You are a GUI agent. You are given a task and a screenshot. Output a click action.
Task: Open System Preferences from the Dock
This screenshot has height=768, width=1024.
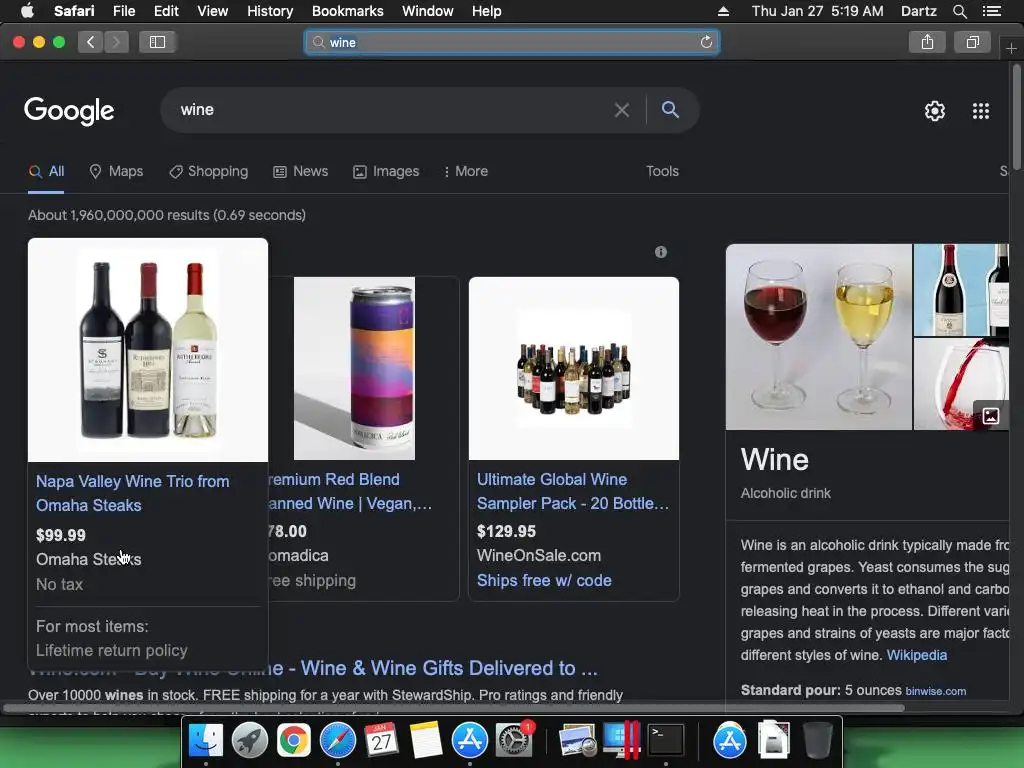pyautogui.click(x=514, y=740)
